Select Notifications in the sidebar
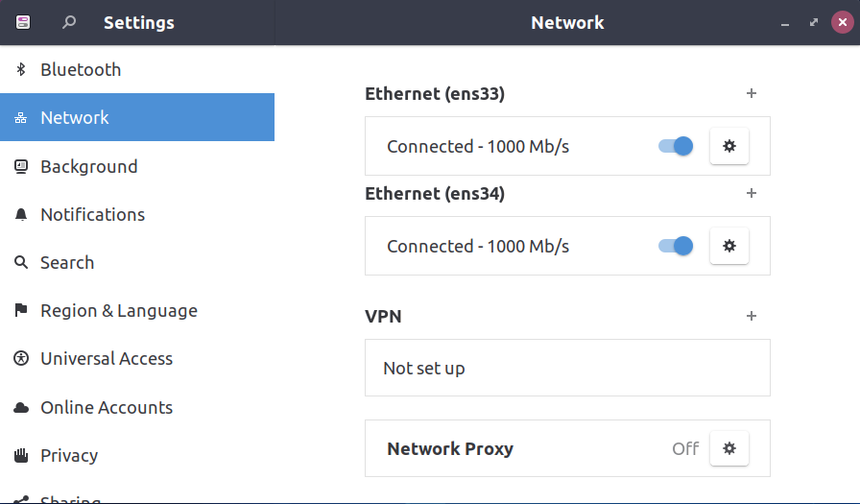Viewport: 860px width, 504px height. [x=92, y=215]
